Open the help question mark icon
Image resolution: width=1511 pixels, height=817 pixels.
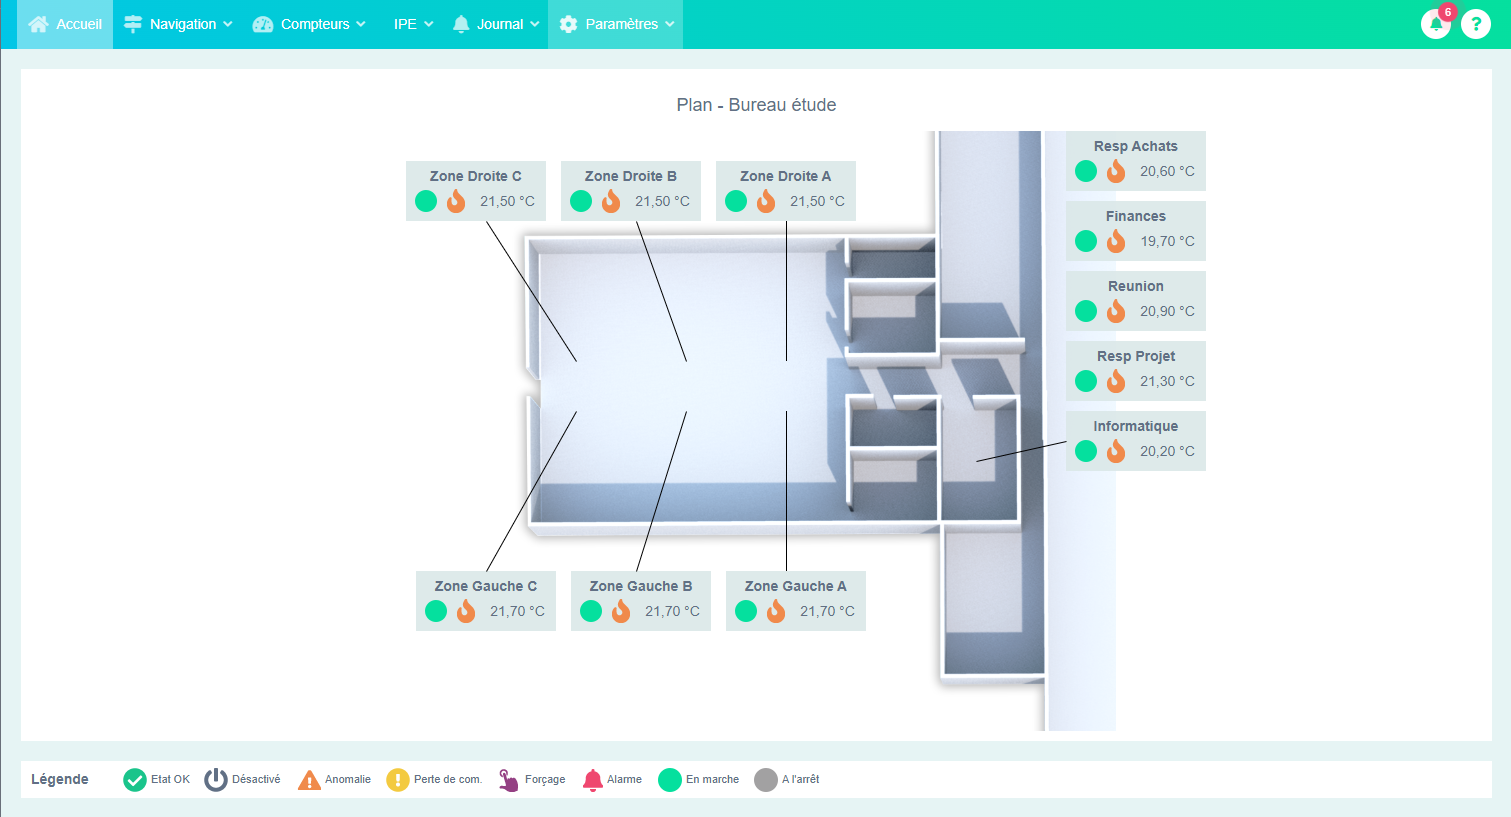pos(1476,24)
